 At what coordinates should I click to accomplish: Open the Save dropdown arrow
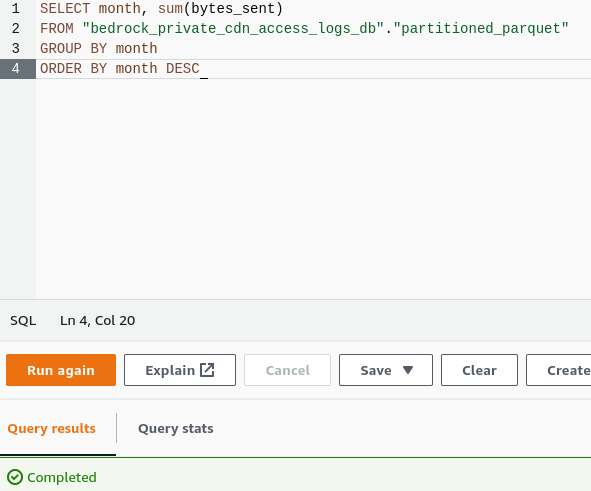coord(408,370)
